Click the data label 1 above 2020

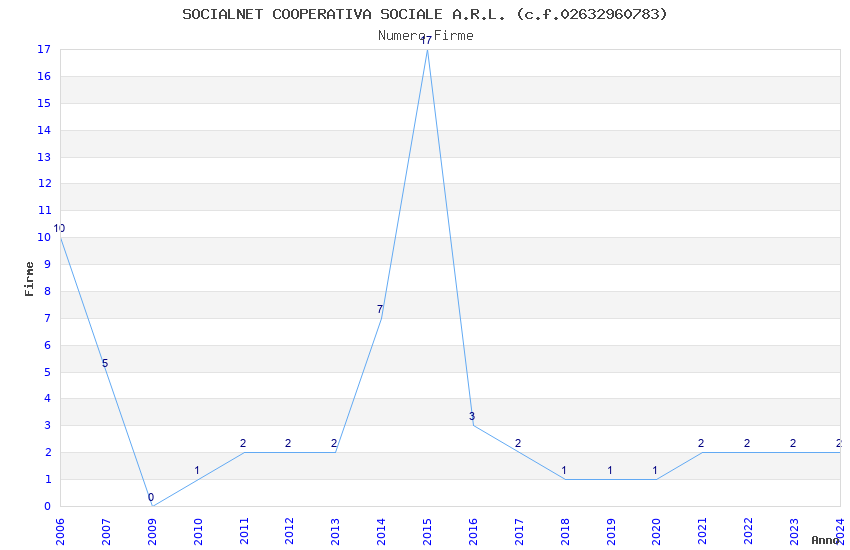(655, 470)
